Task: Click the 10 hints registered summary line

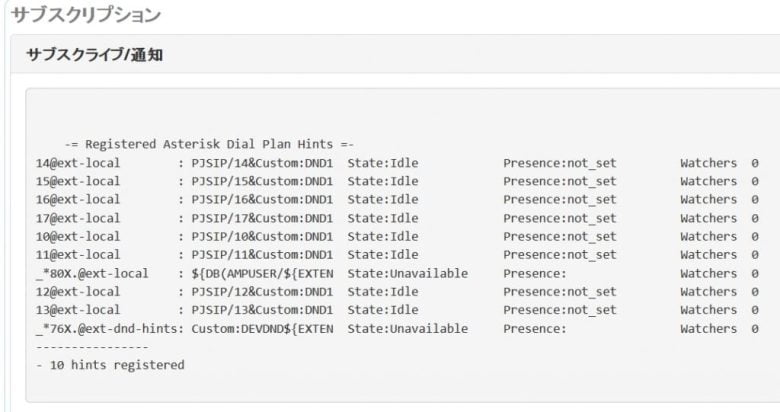Action: point(110,365)
